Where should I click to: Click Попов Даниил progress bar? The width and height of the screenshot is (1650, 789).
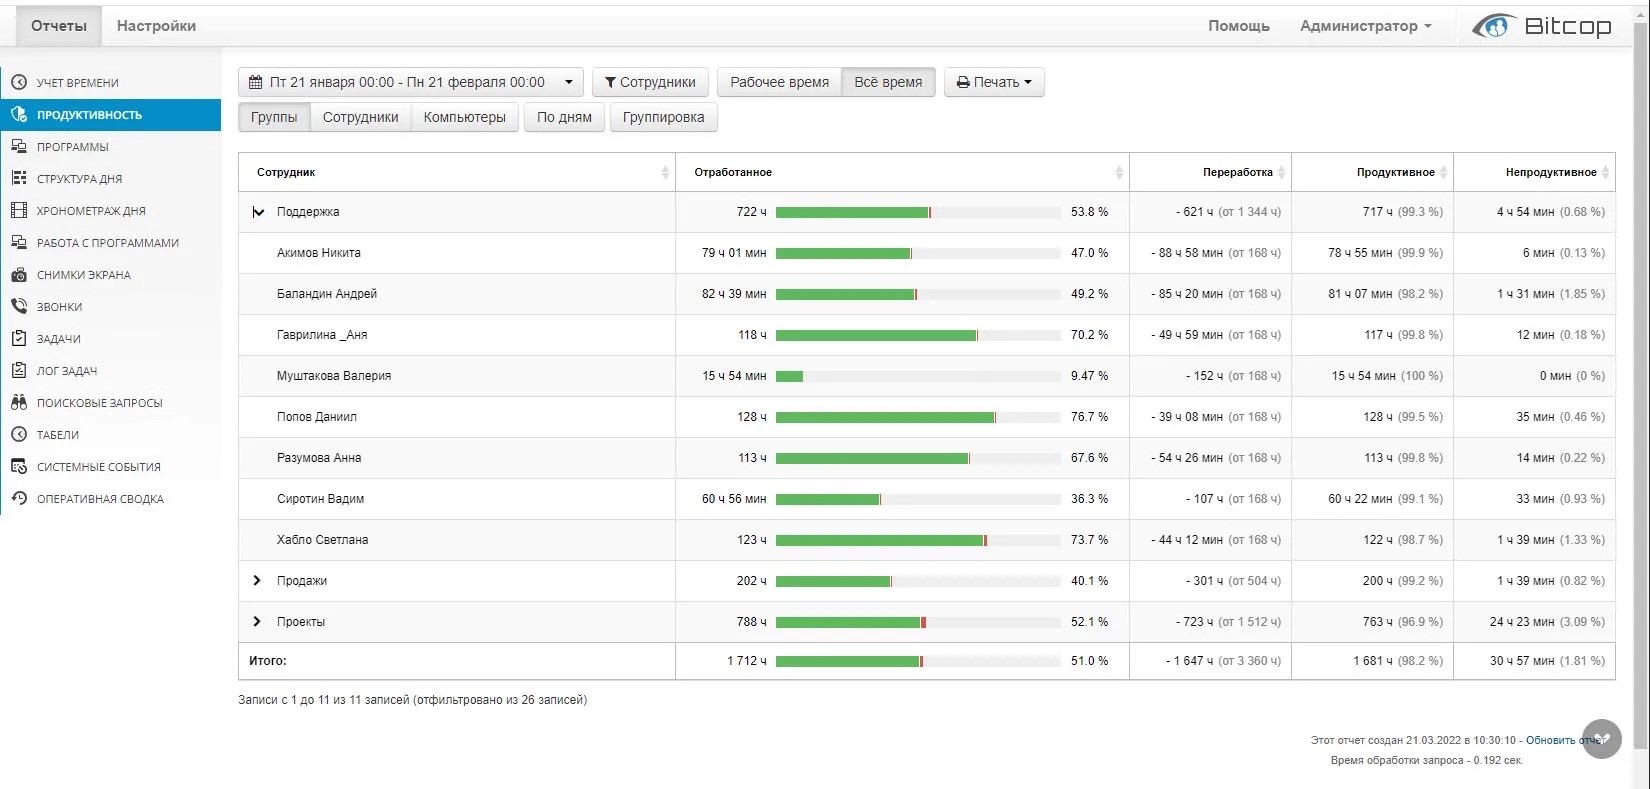point(918,418)
